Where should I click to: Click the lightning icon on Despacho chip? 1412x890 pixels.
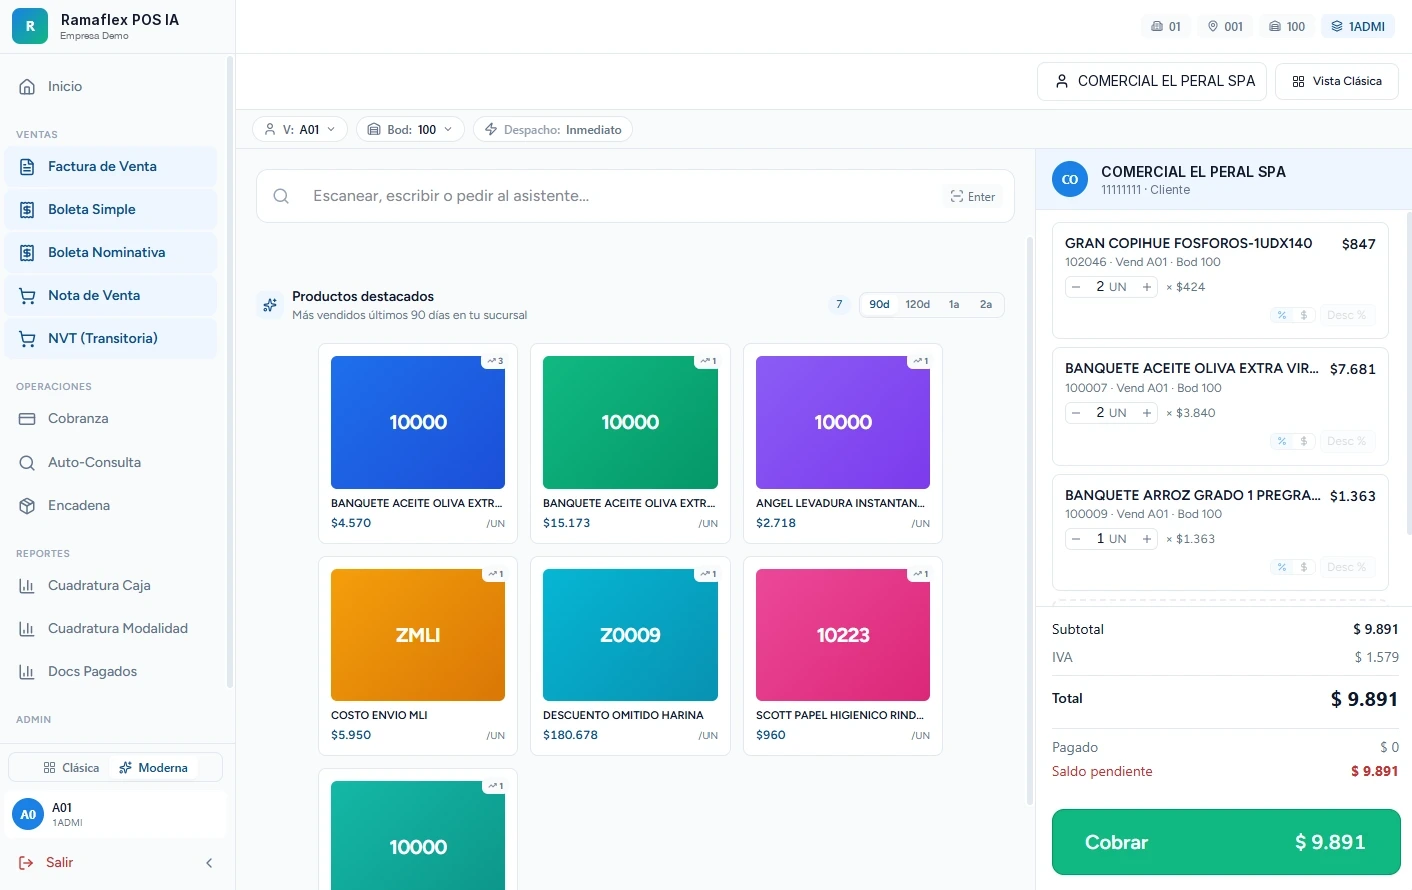pyautogui.click(x=491, y=130)
